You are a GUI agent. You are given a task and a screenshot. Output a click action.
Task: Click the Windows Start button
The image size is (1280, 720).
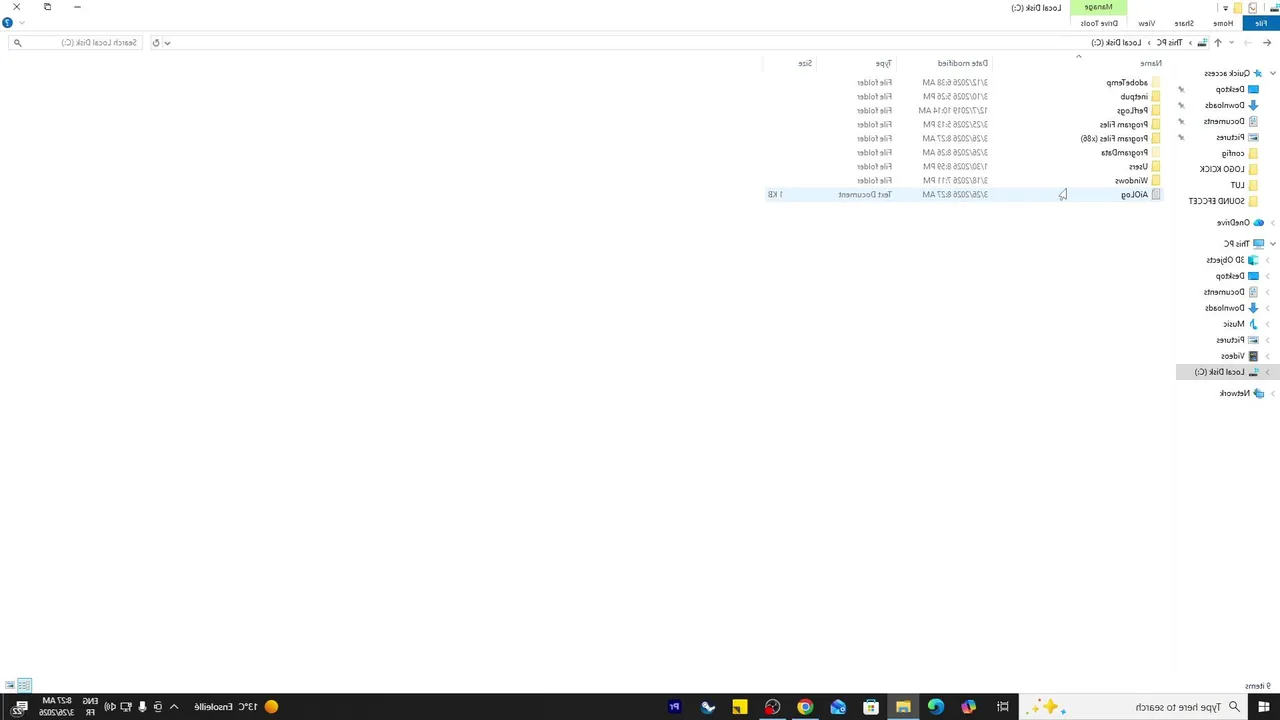point(1263,707)
